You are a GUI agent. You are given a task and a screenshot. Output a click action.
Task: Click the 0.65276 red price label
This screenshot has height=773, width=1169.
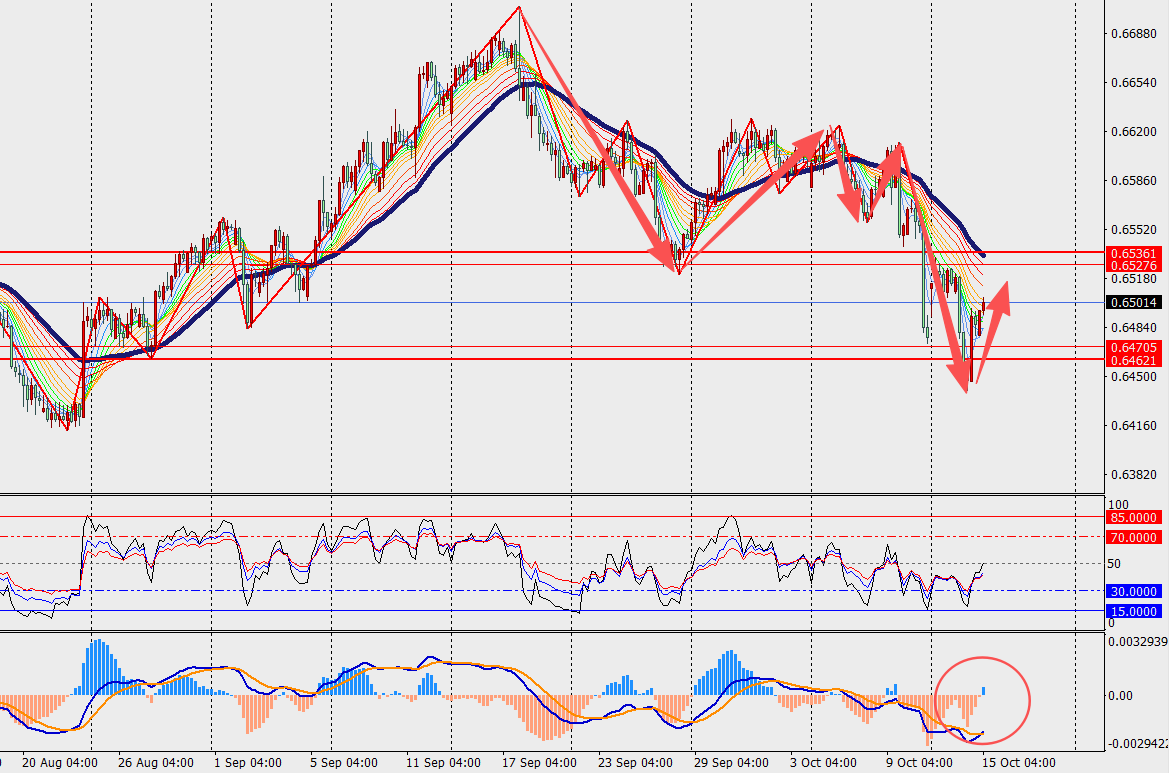click(1134, 265)
